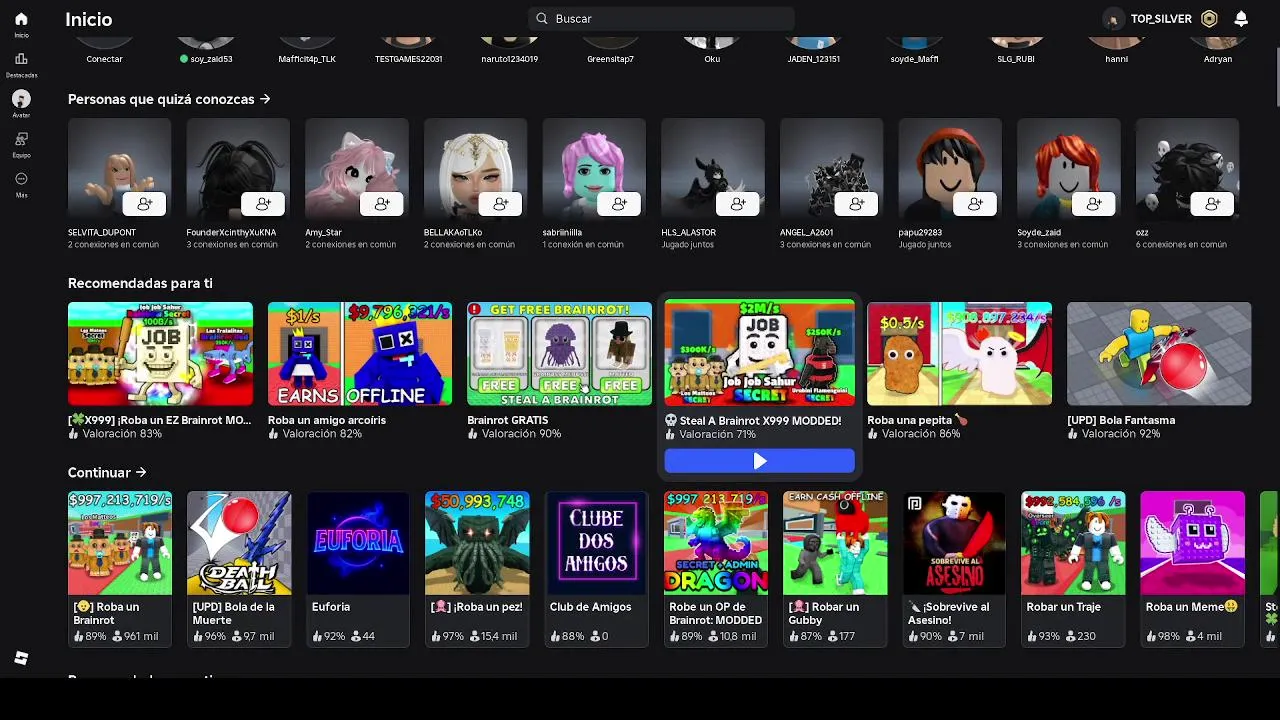Add ozz as friend
1280x720 pixels.
tap(1213, 204)
